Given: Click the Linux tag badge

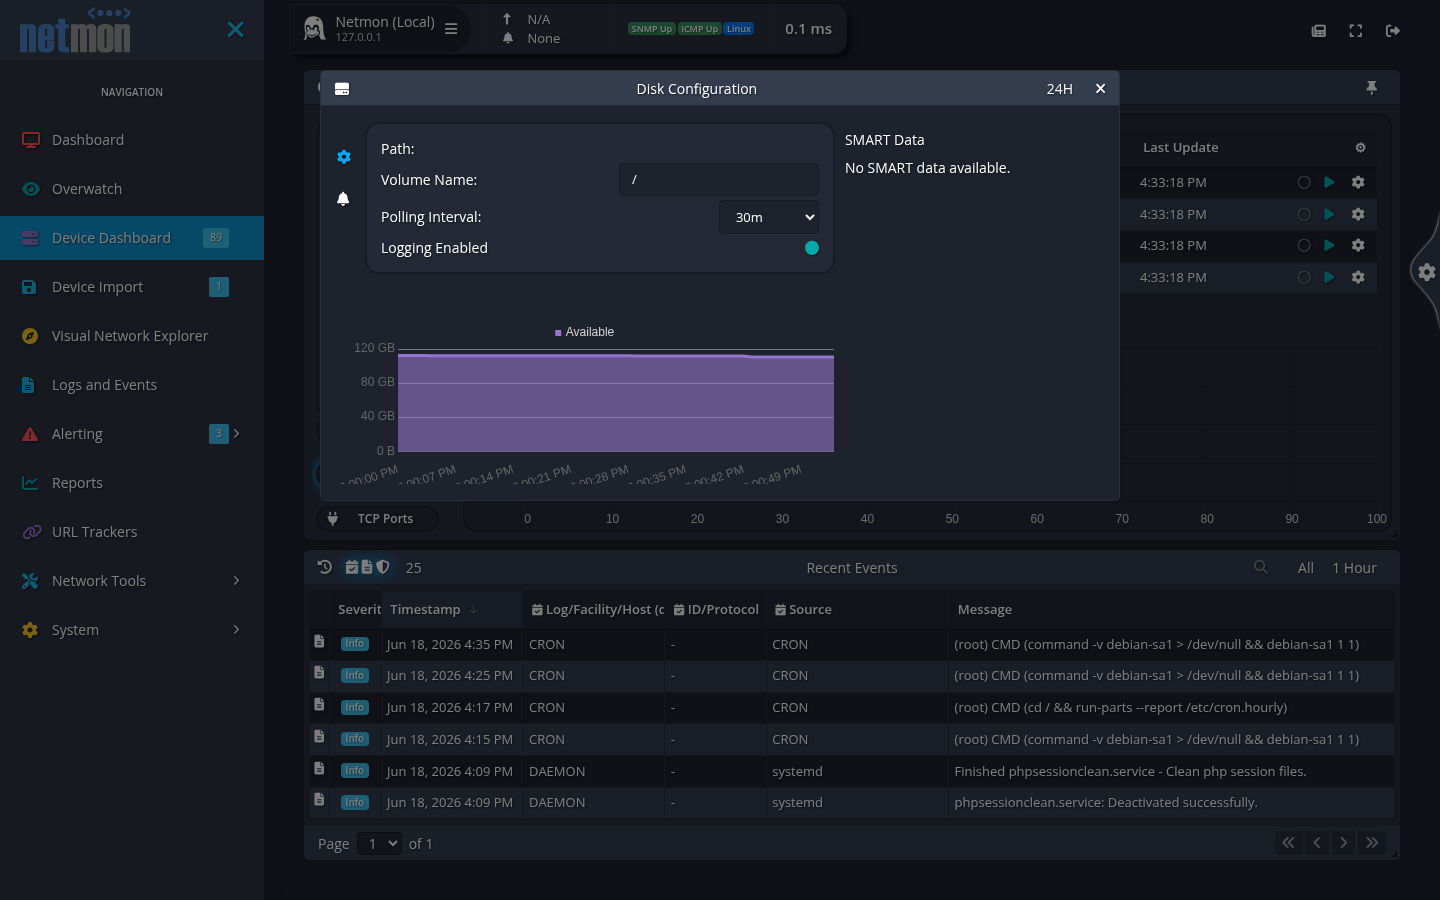Looking at the screenshot, I should [739, 29].
